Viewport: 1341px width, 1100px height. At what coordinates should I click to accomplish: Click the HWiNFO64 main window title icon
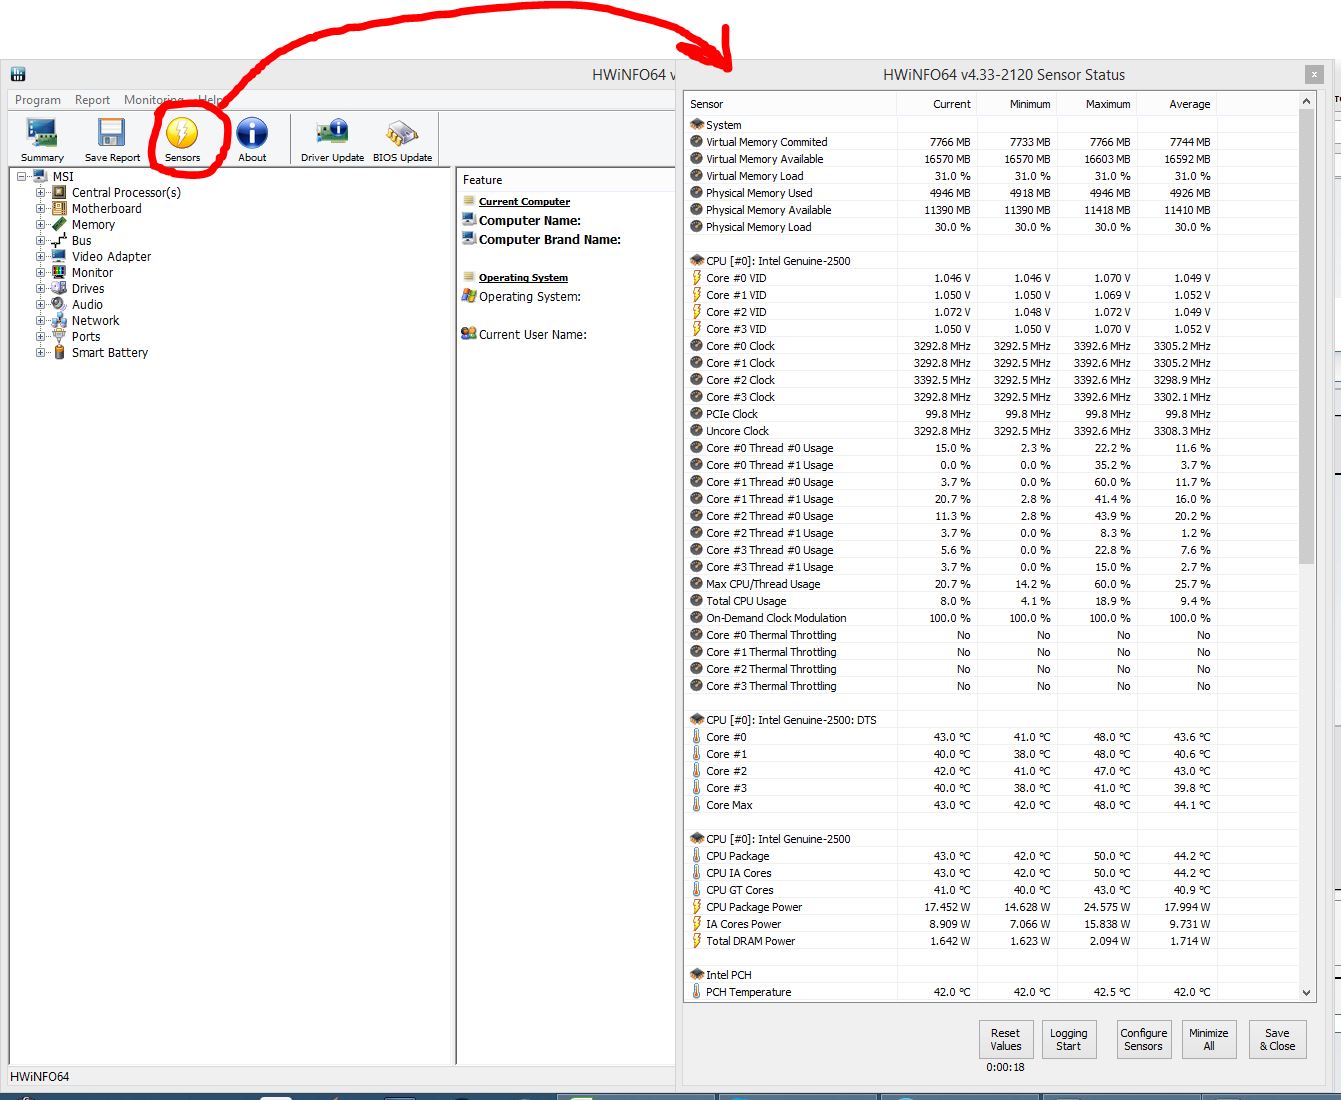(x=18, y=74)
